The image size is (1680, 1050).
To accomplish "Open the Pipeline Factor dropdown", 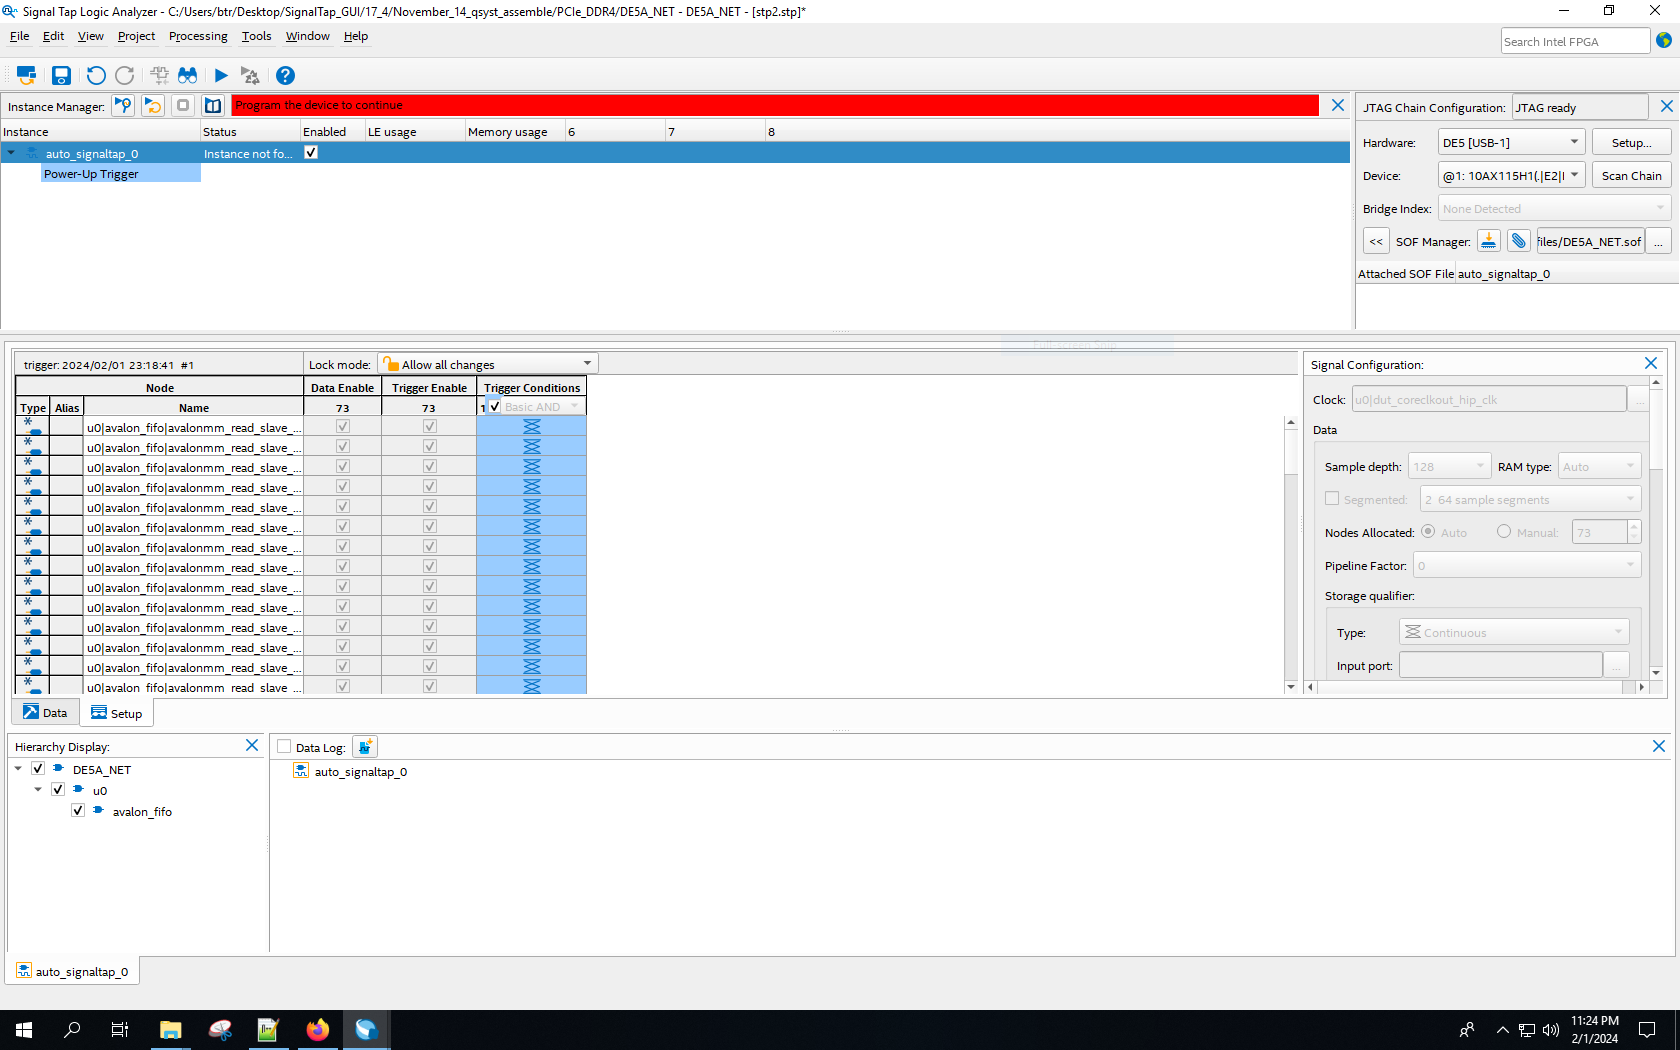I will pos(1527,565).
